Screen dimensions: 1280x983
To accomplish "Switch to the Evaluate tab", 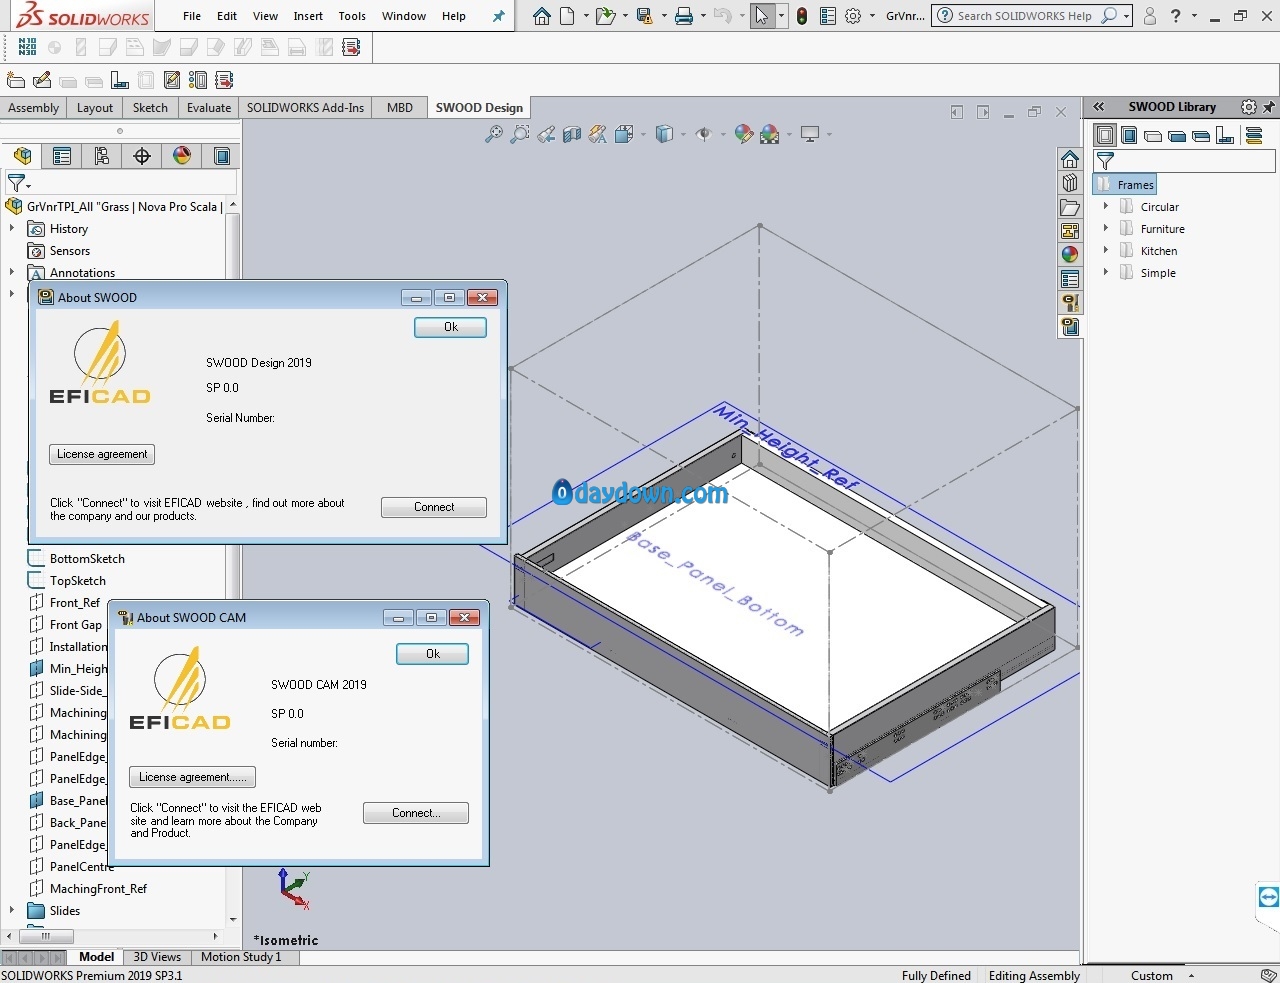I will (209, 108).
